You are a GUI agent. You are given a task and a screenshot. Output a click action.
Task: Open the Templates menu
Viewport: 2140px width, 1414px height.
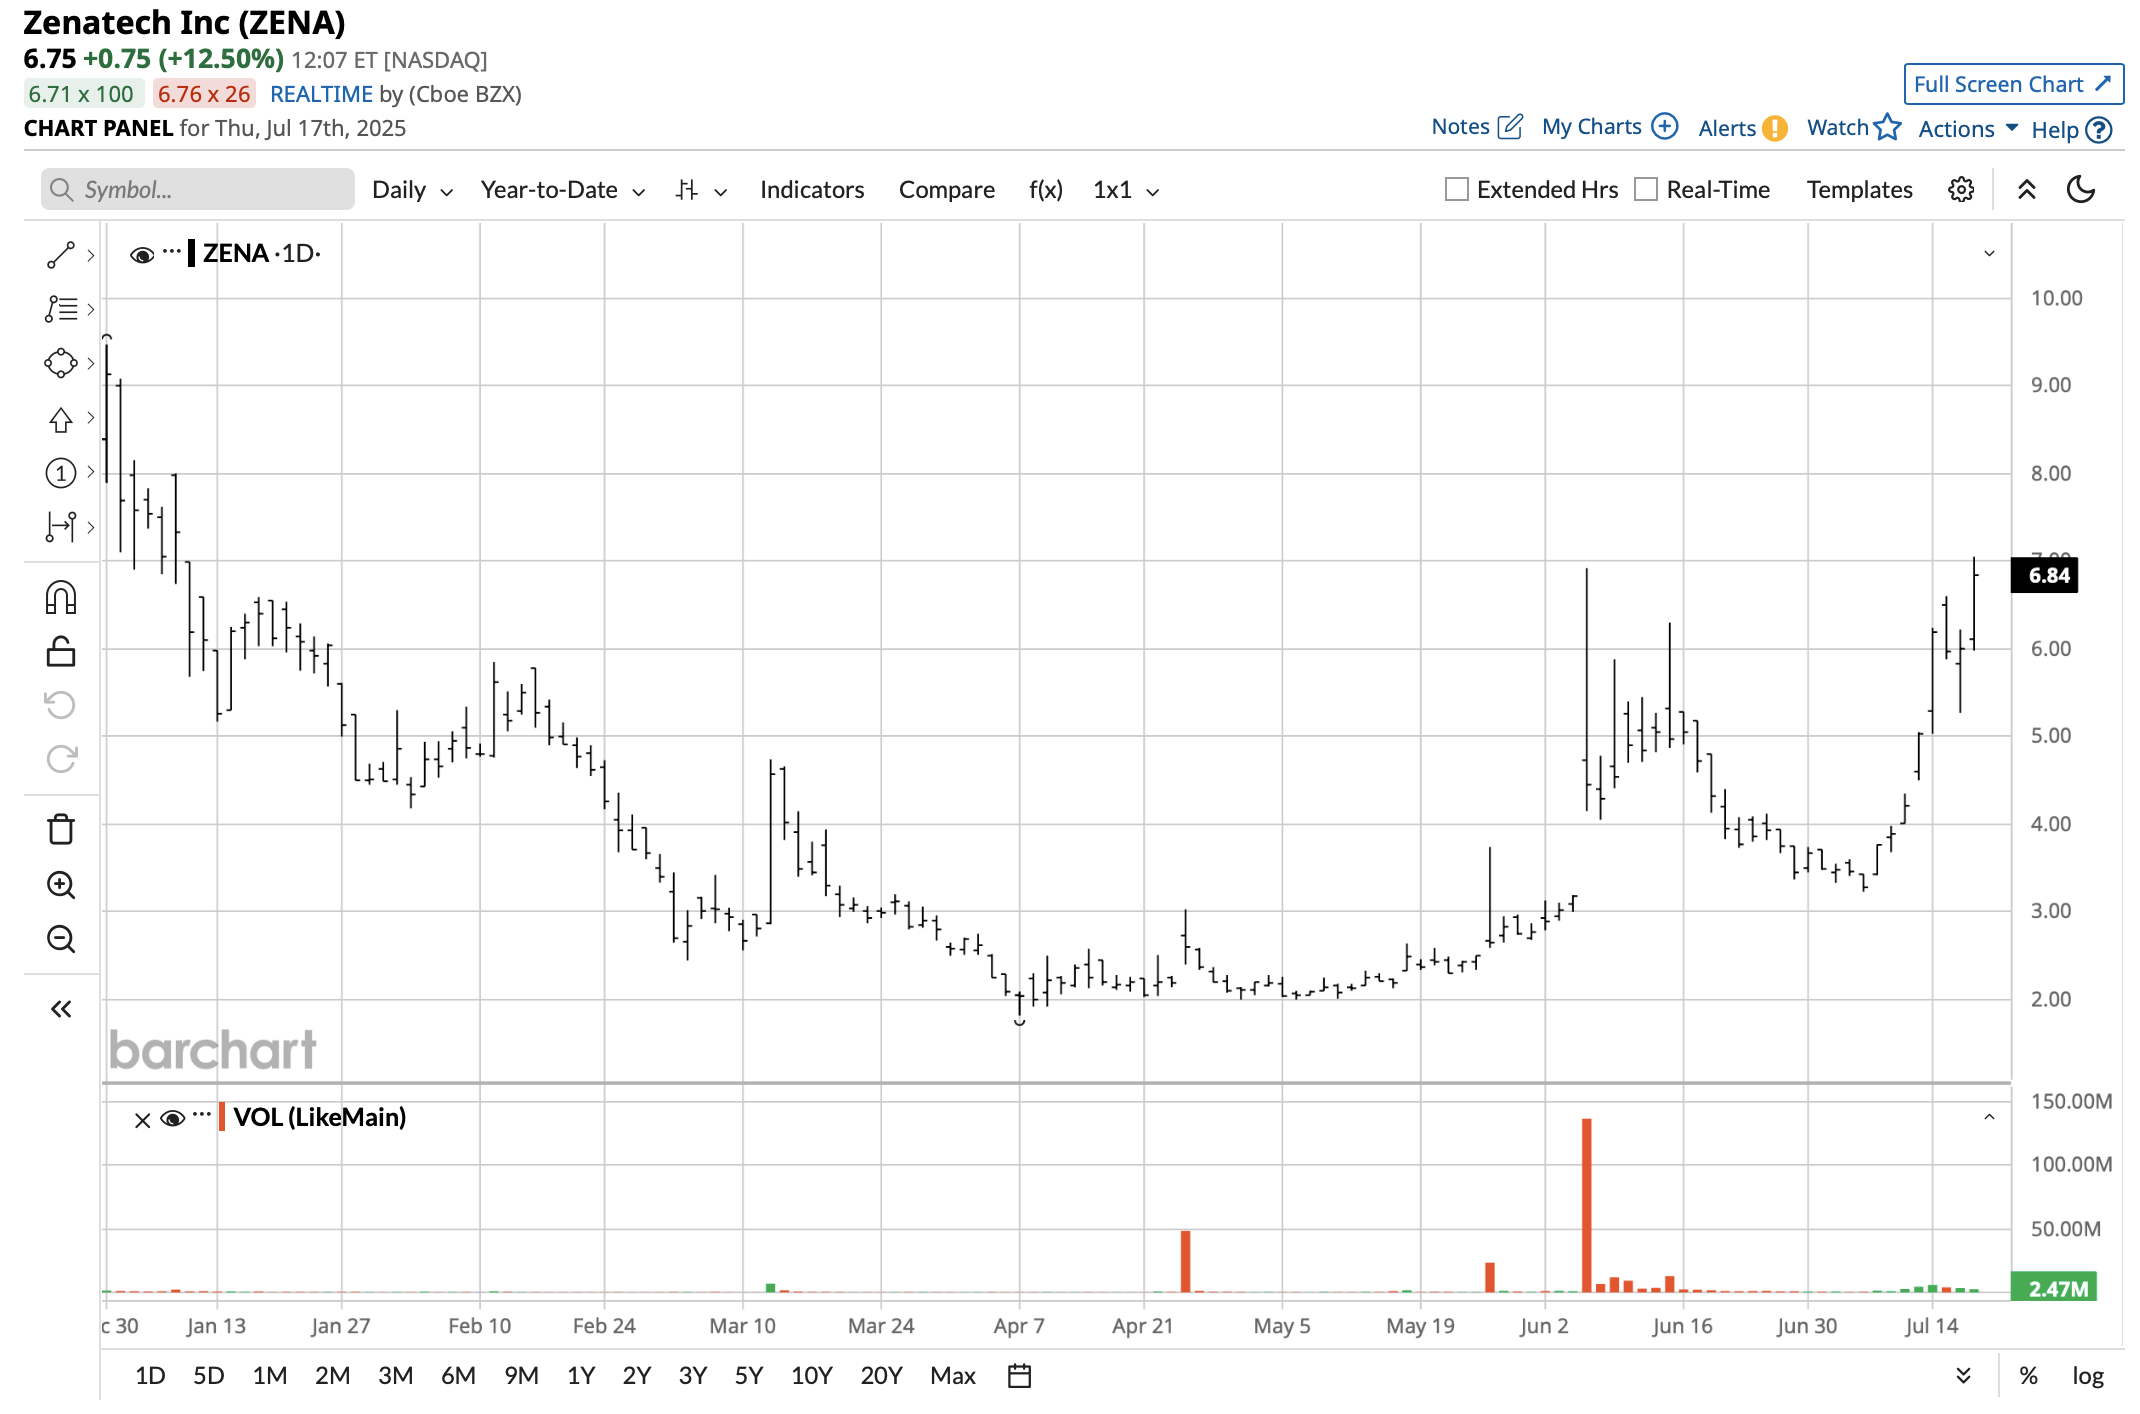coord(1859,190)
